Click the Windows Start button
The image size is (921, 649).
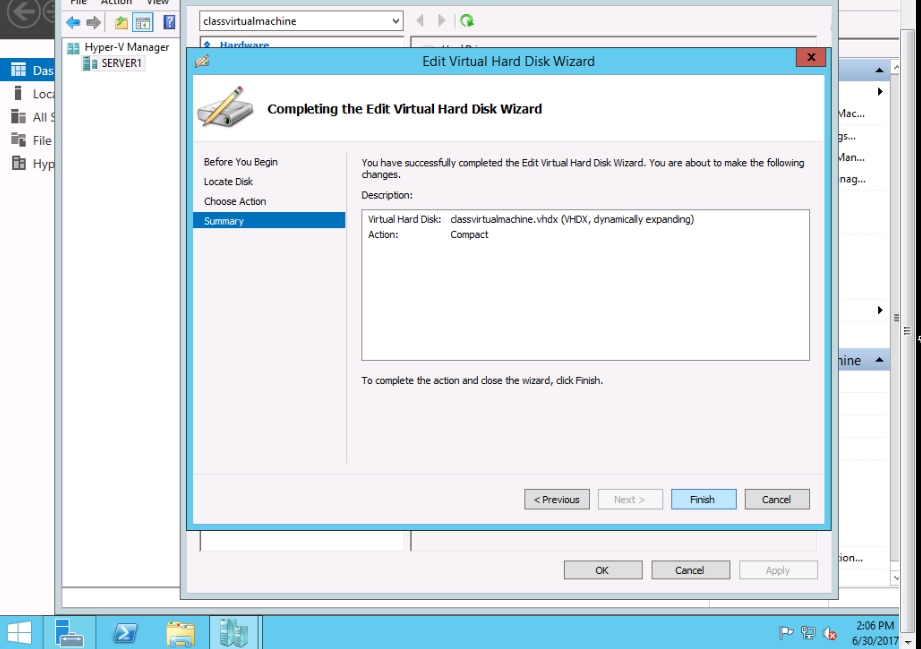coord(19,632)
